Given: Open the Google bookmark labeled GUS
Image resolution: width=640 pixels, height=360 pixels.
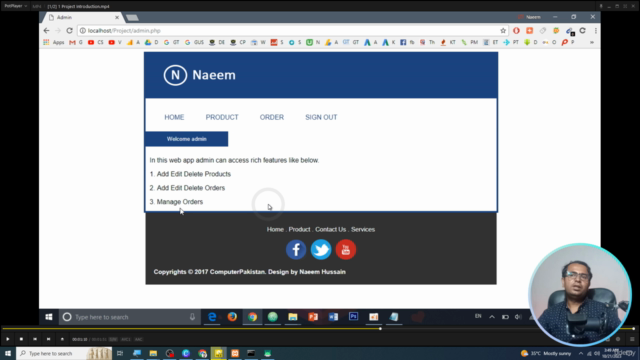Looking at the screenshot, I should point(194,42).
